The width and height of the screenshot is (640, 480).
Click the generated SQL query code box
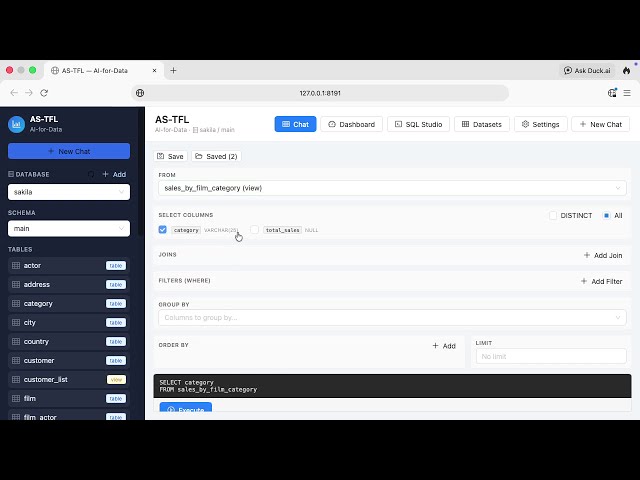click(392, 386)
